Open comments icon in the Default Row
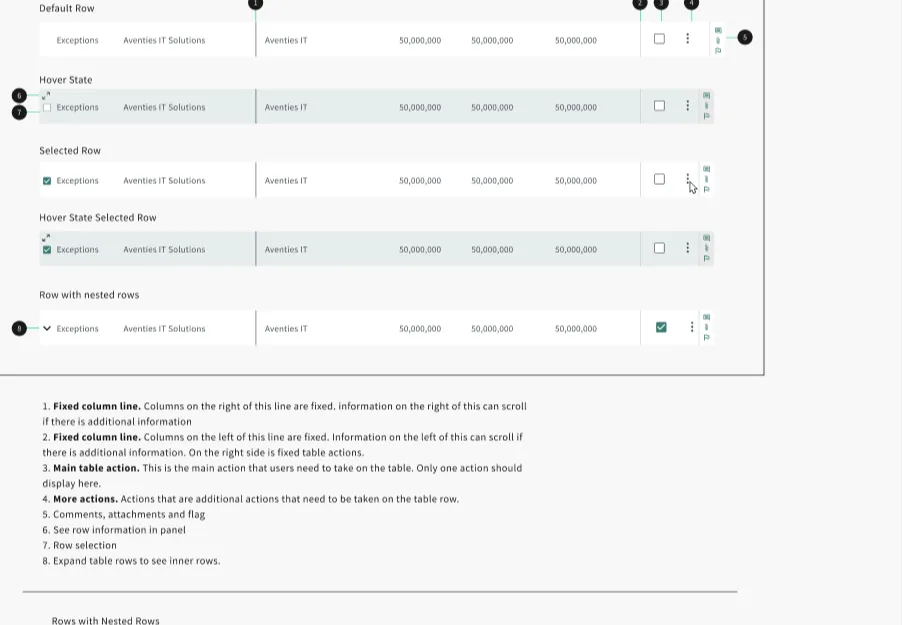Image resolution: width=902 pixels, height=625 pixels. coord(718,30)
